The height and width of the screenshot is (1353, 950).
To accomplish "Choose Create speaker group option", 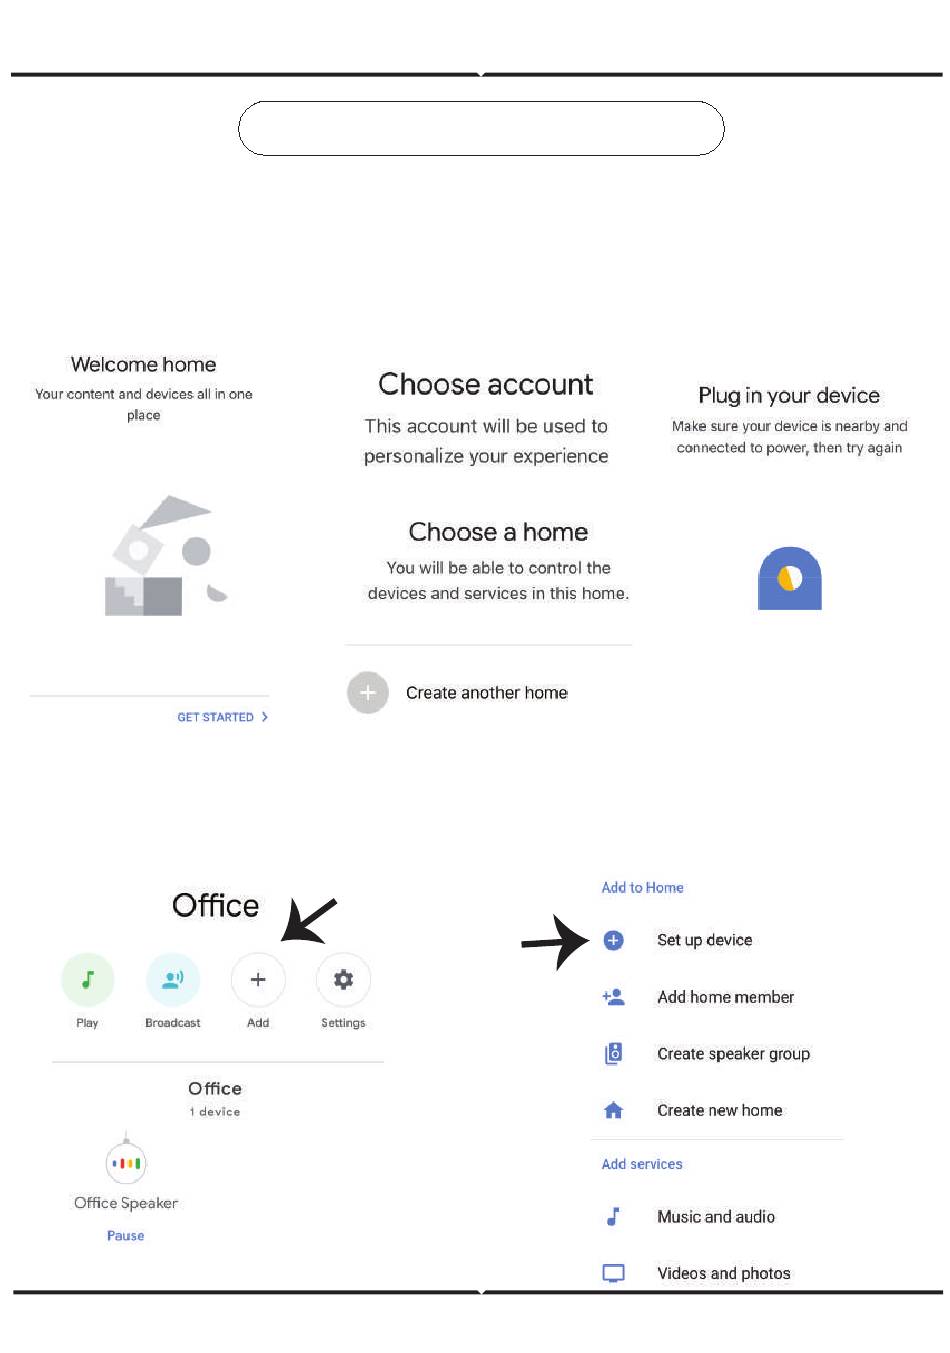I will (733, 1054).
